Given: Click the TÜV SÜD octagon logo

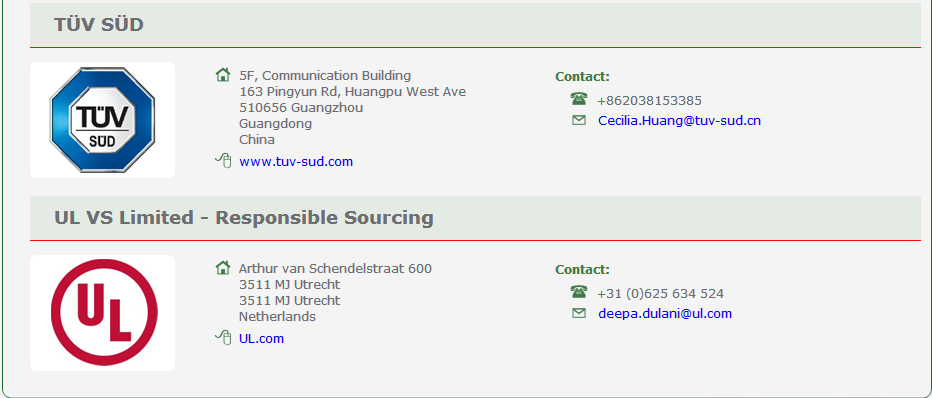Looking at the screenshot, I should (102, 120).
